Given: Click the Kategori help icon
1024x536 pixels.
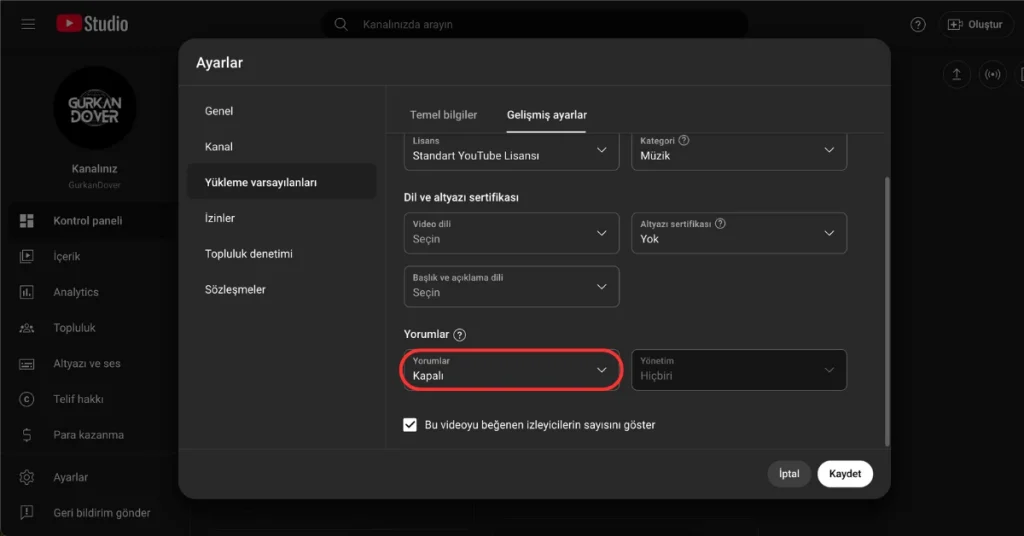Looking at the screenshot, I should coord(684,140).
